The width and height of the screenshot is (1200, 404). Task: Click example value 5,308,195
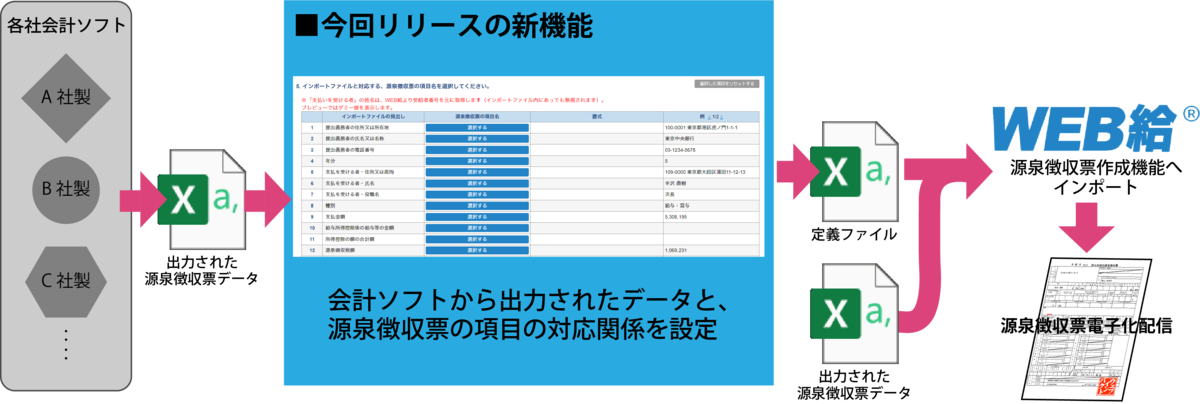(x=675, y=216)
